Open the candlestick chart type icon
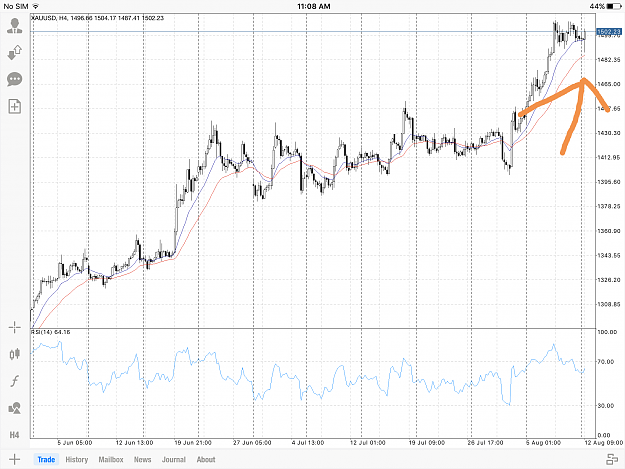Image resolution: width=625 pixels, height=469 pixels. (x=15, y=354)
